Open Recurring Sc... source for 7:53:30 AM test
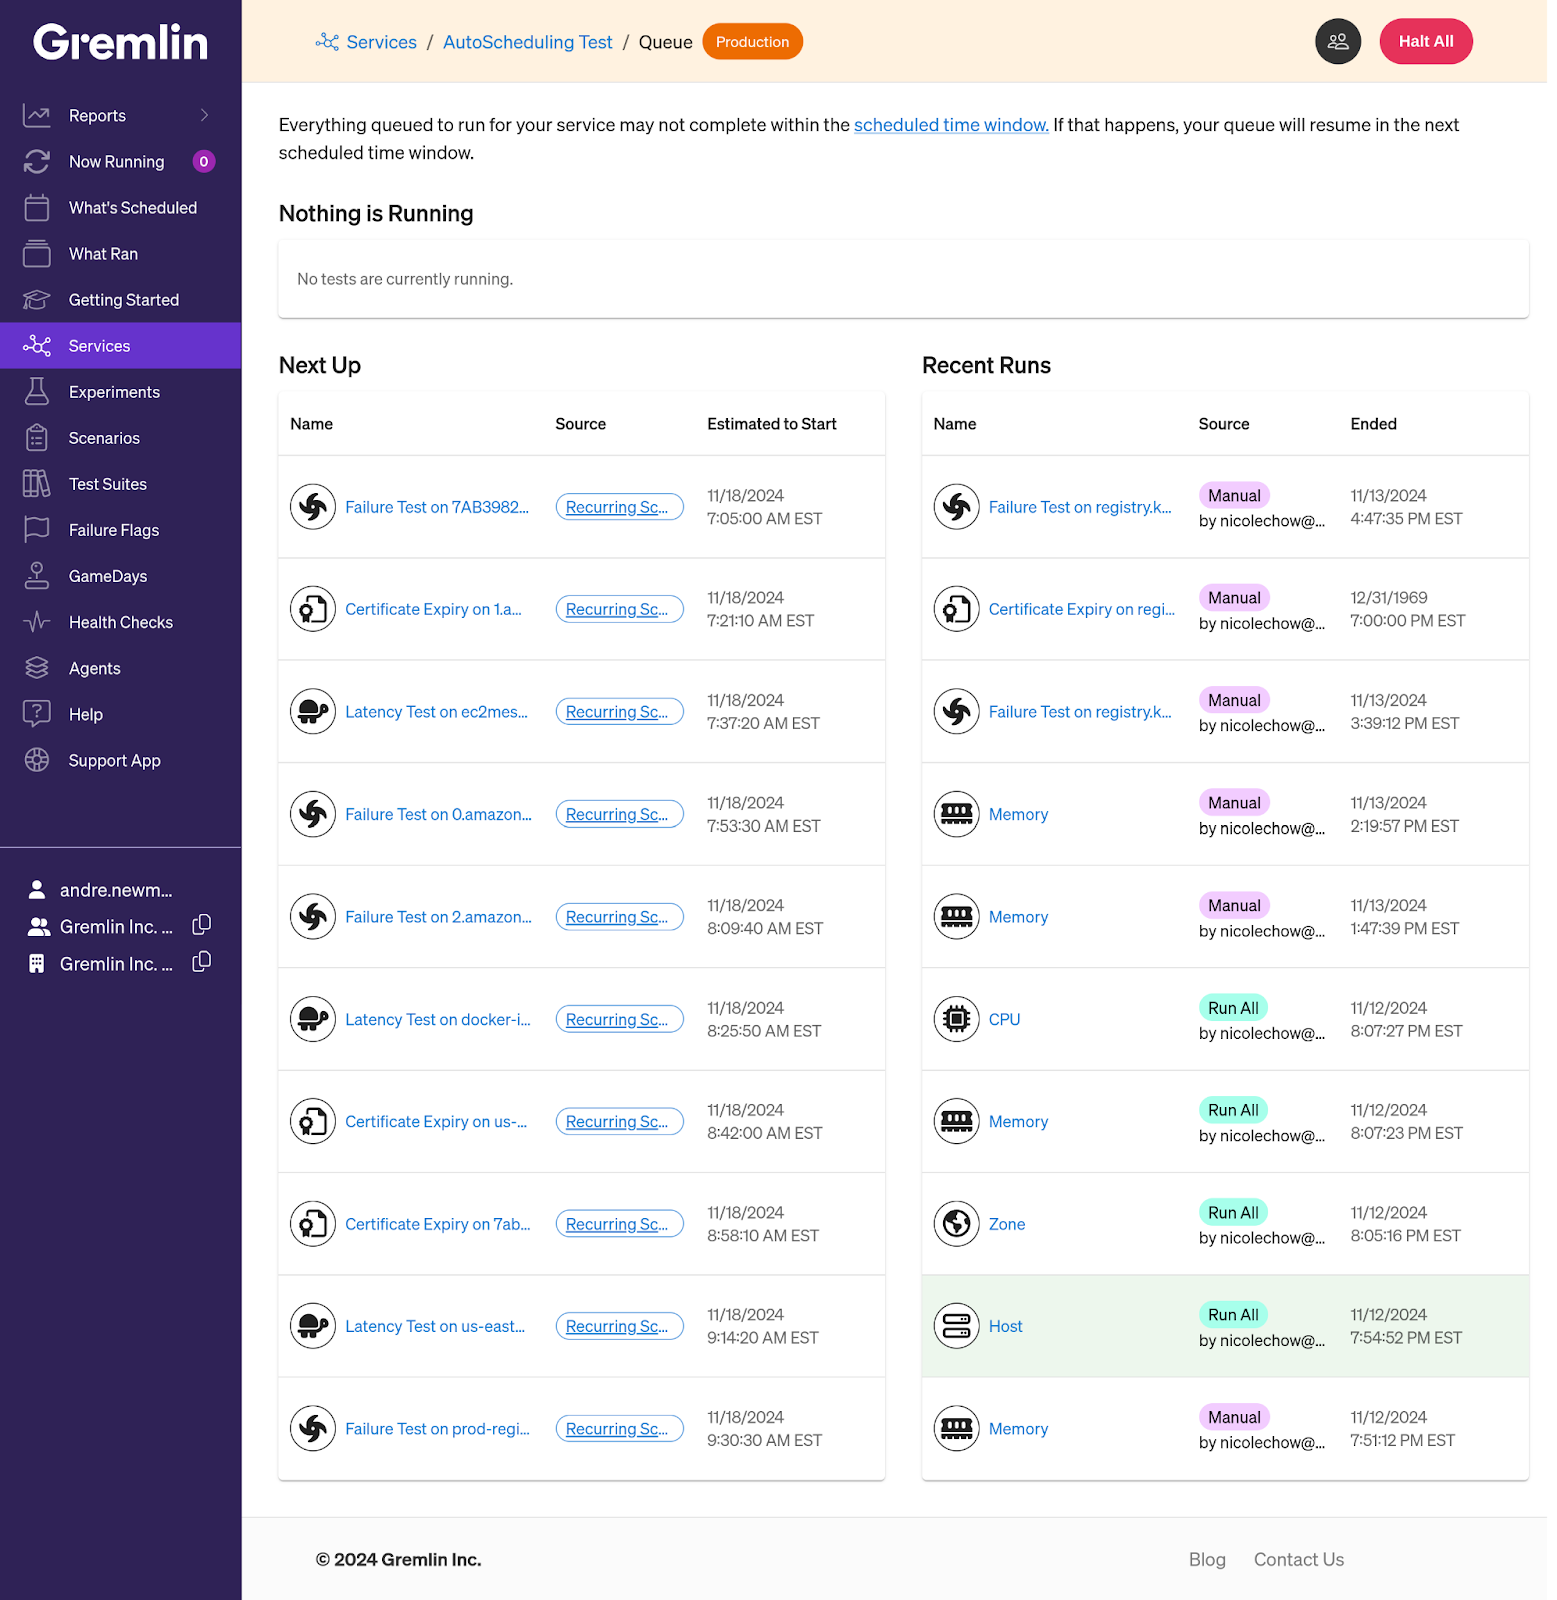This screenshot has height=1600, width=1557. pos(619,814)
